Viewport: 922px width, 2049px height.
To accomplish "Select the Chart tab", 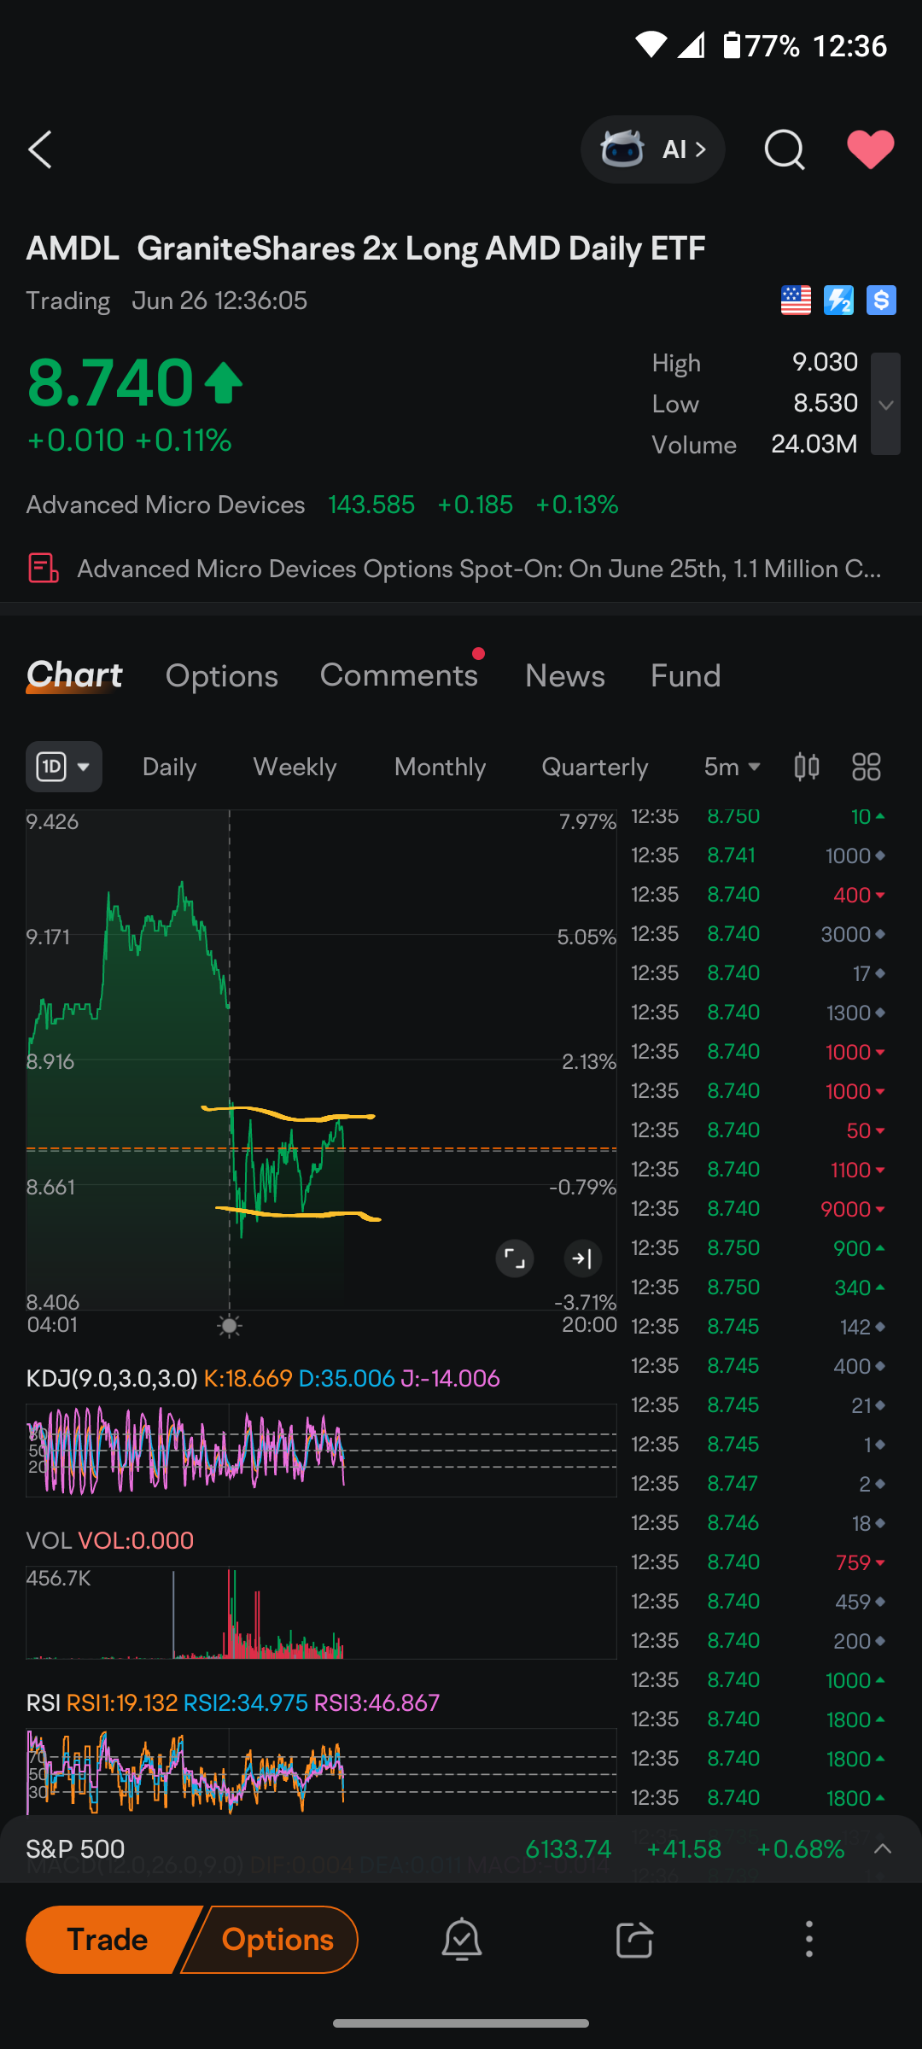I will coord(74,676).
